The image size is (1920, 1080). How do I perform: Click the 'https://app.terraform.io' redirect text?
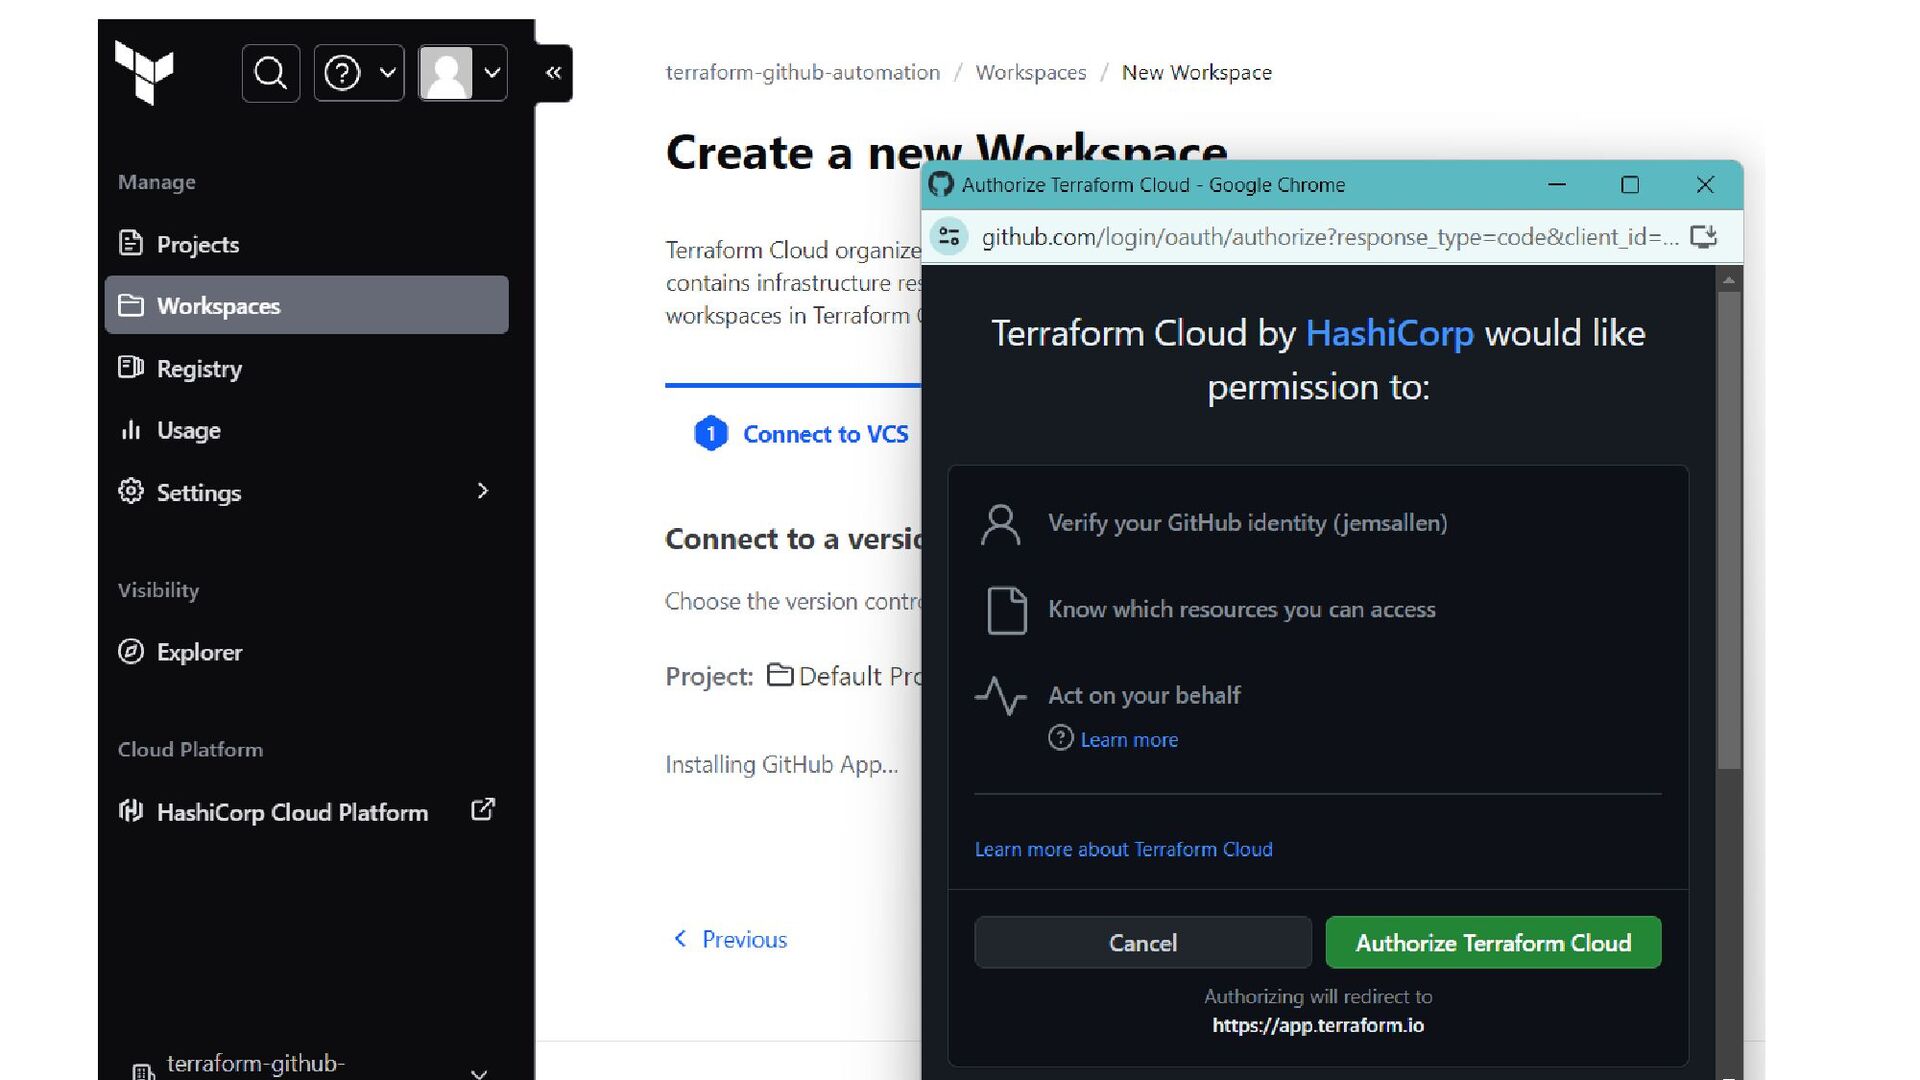pyautogui.click(x=1318, y=1025)
